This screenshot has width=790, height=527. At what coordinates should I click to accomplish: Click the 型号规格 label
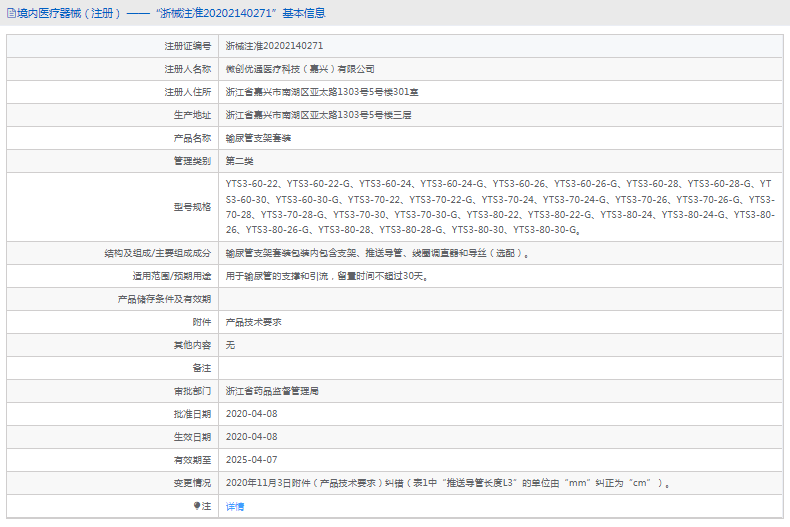tap(192, 207)
